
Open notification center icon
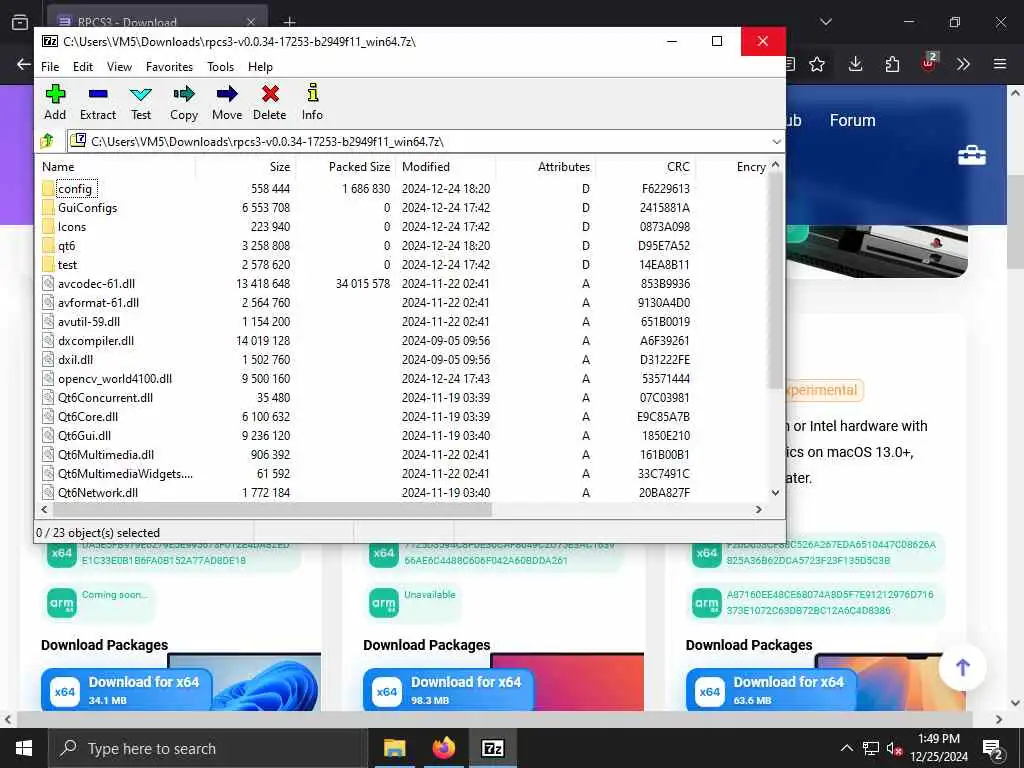(993, 749)
